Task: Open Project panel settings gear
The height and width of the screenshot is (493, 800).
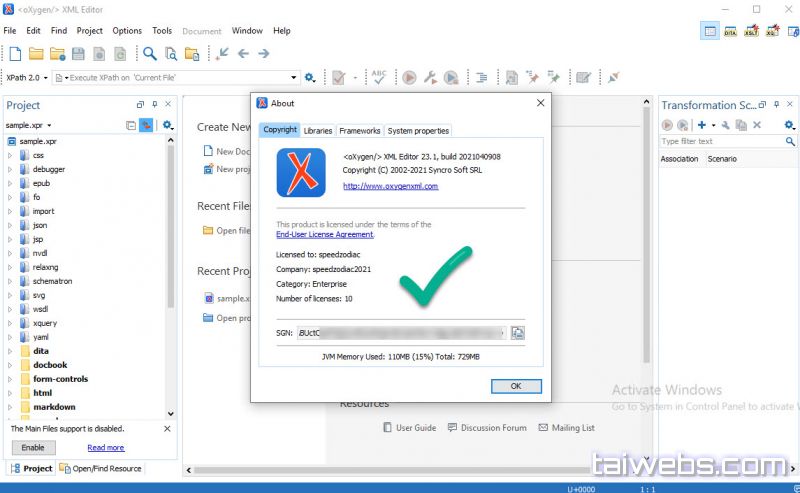Action: [x=168, y=125]
